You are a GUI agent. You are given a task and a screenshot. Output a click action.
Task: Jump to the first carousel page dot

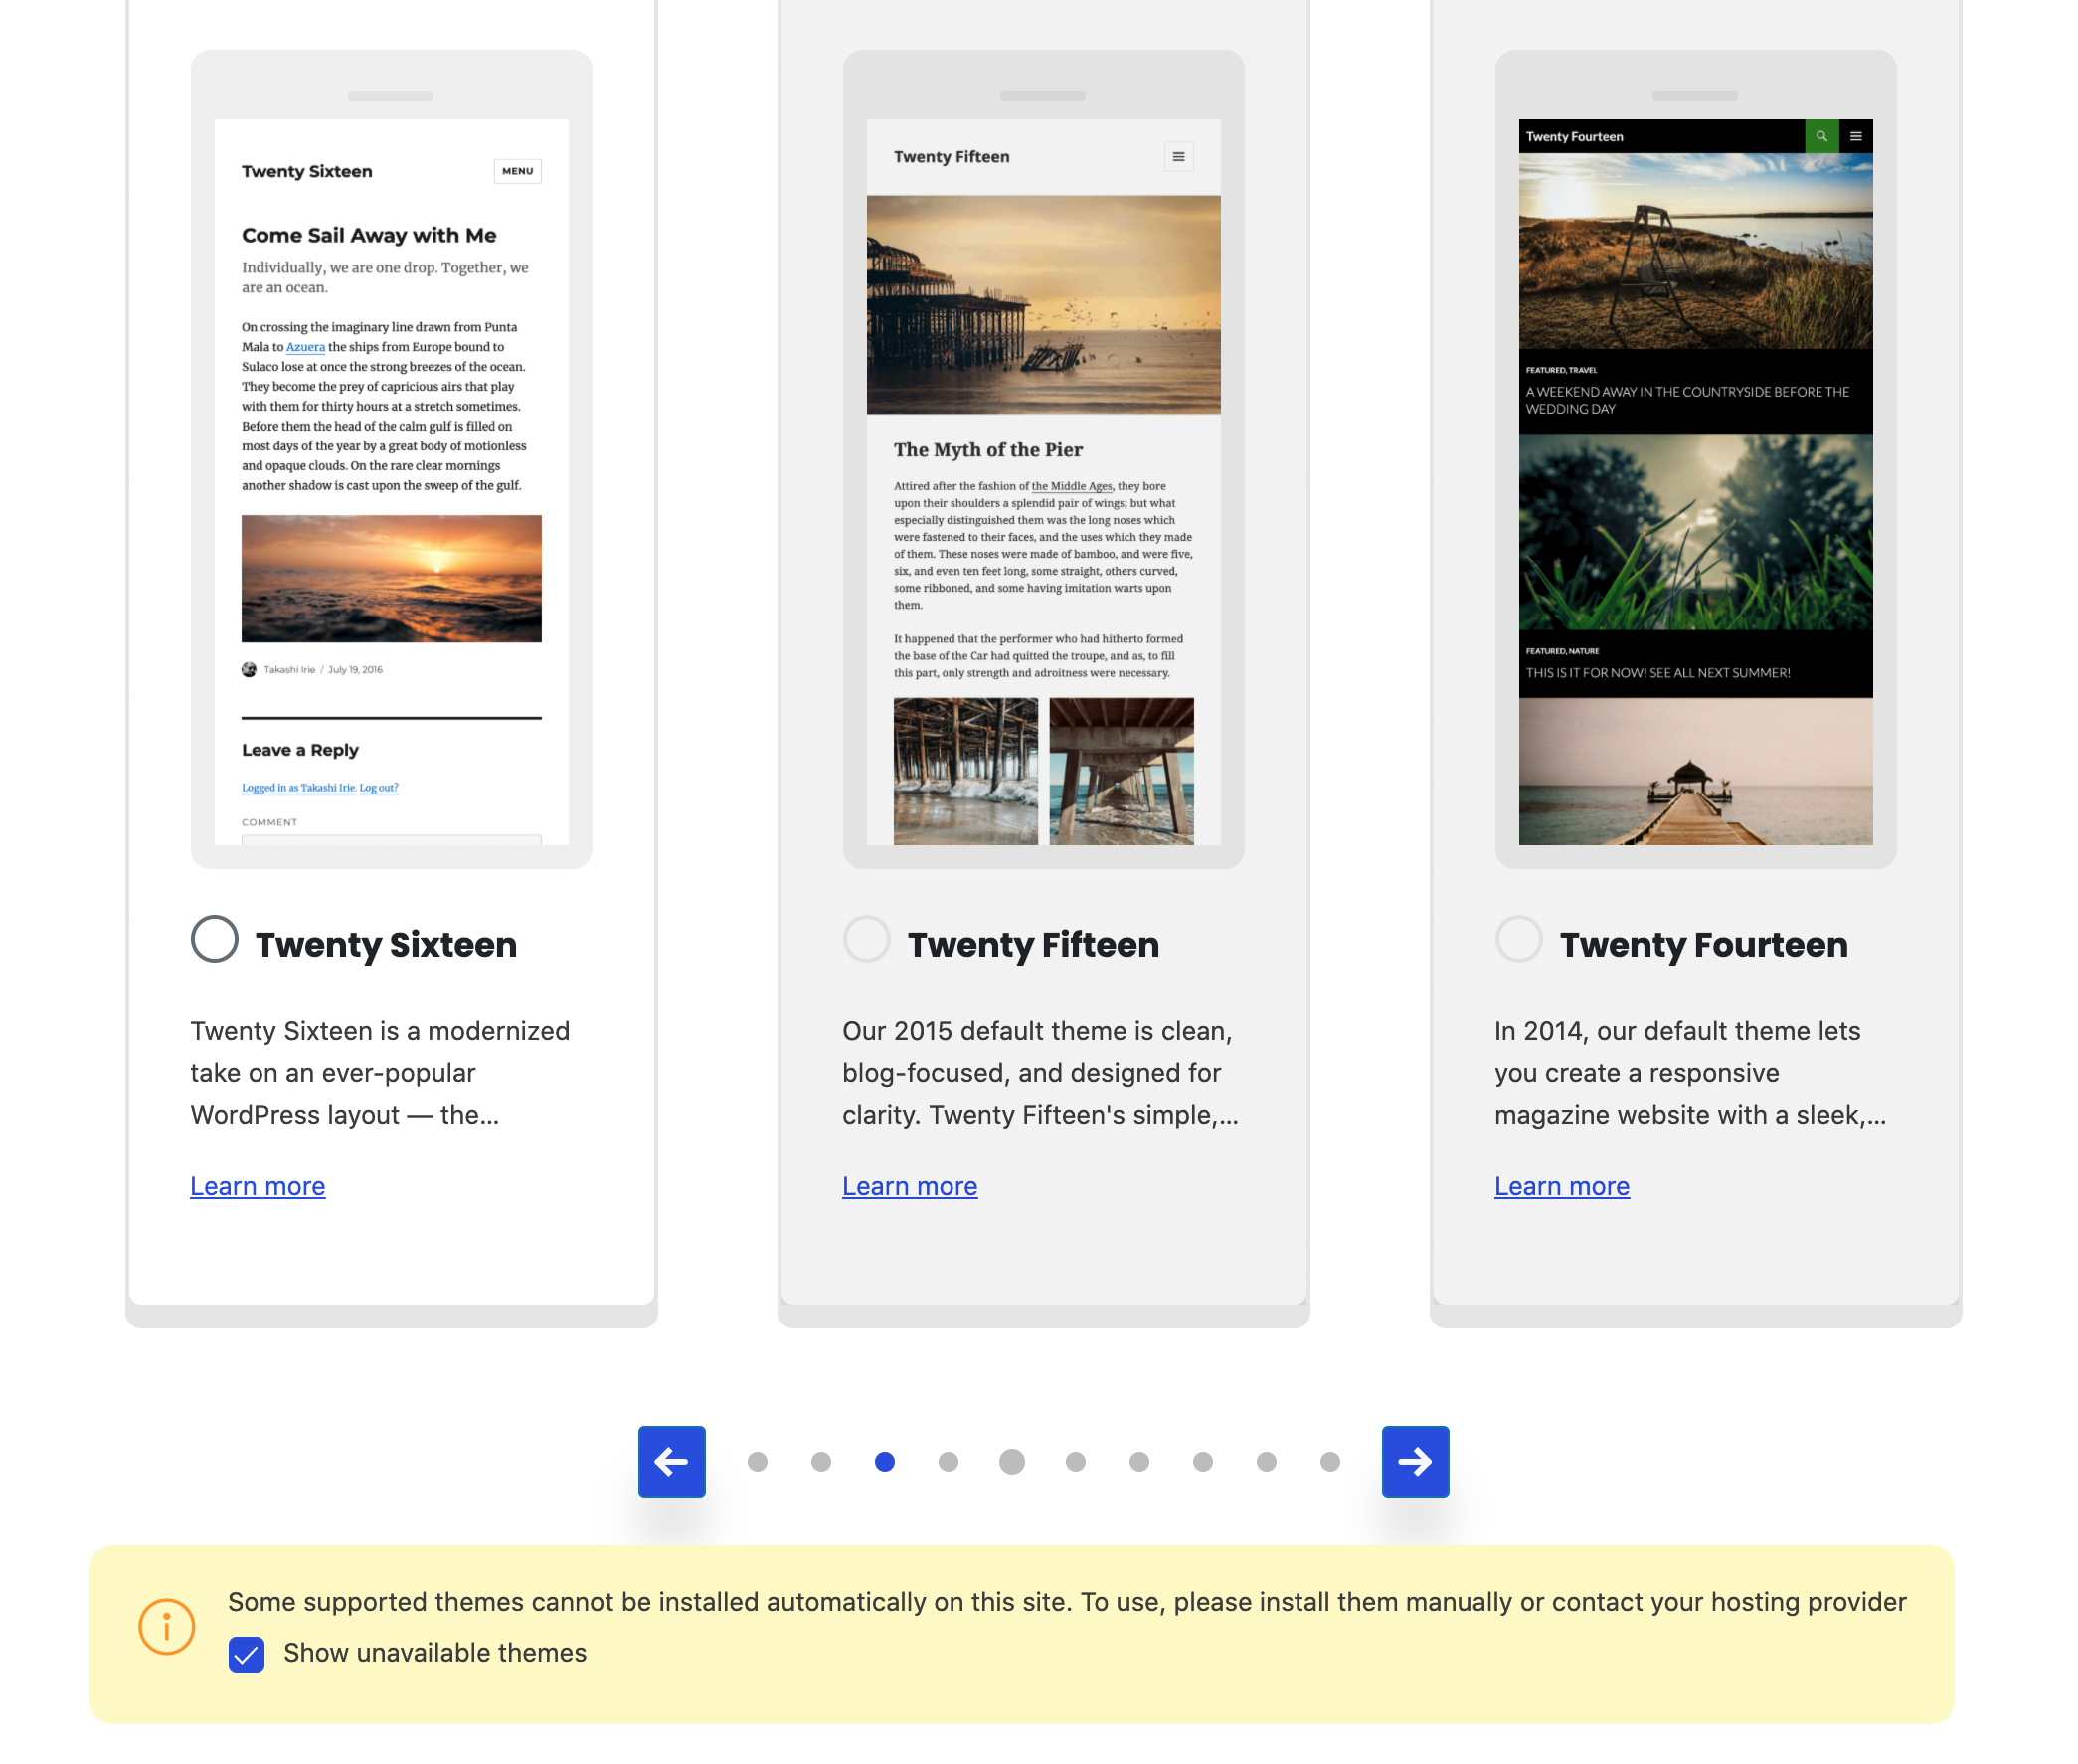tap(757, 1461)
